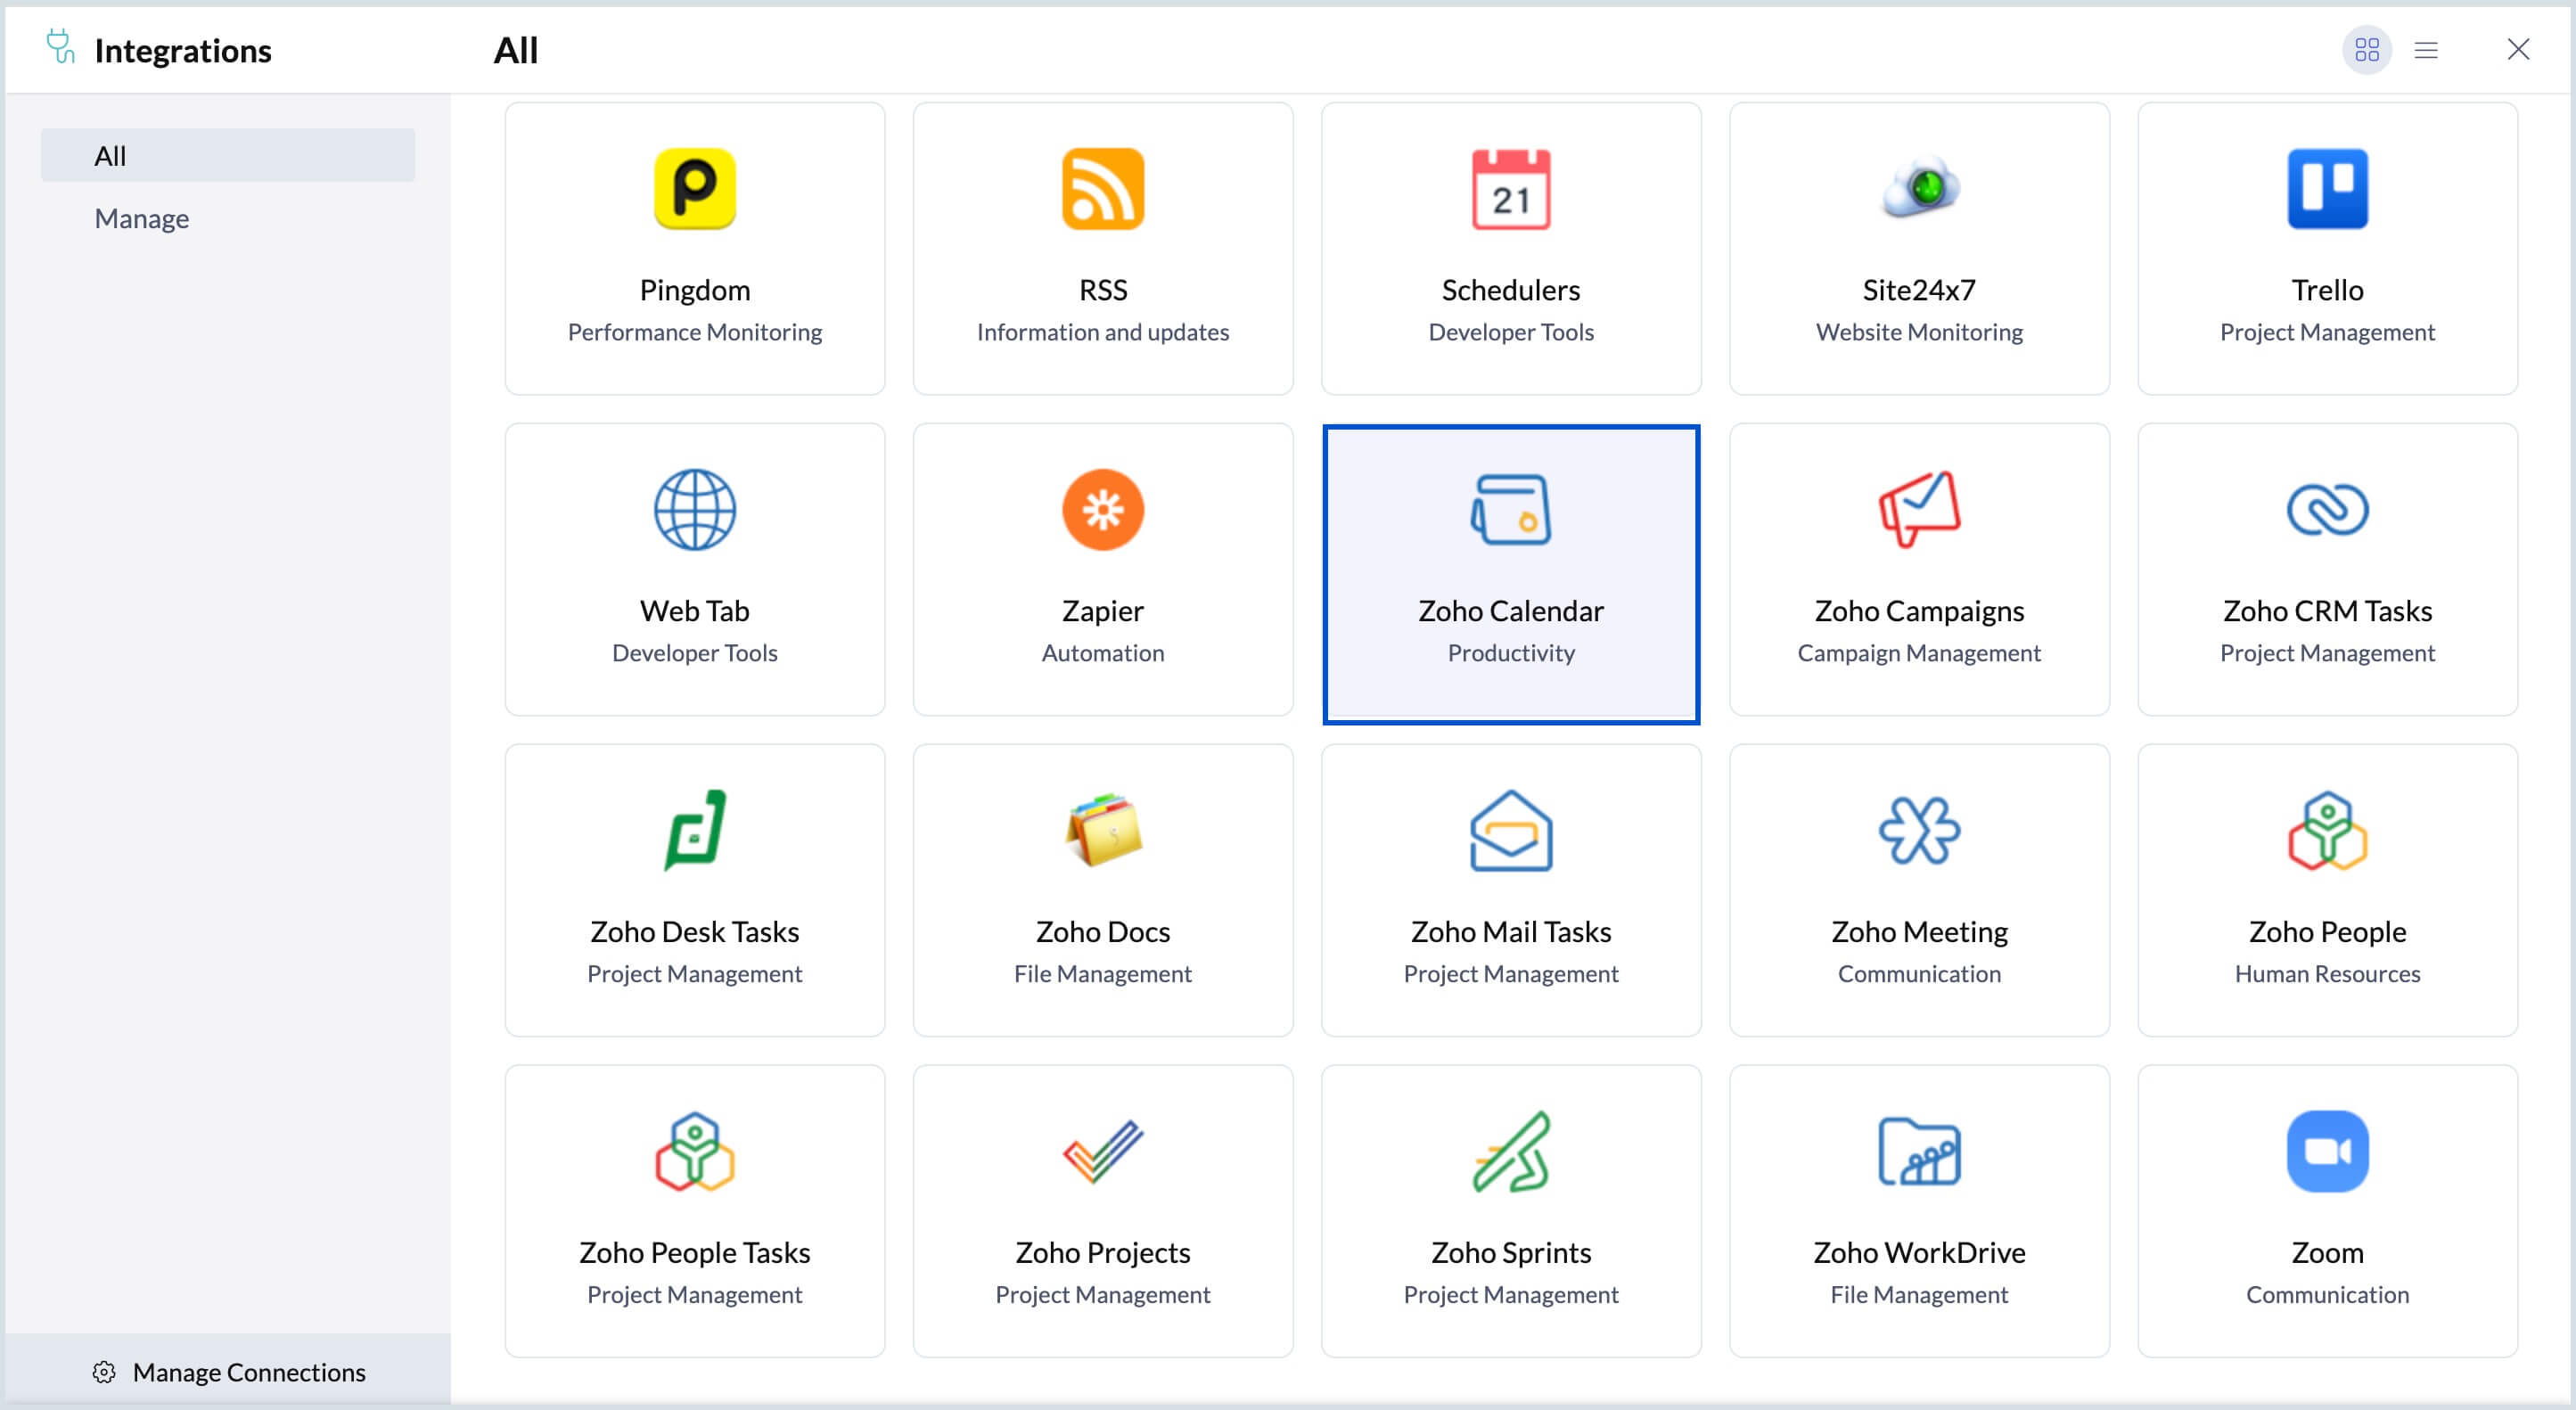Open Zoho CRM Tasks integration

(x=2327, y=570)
